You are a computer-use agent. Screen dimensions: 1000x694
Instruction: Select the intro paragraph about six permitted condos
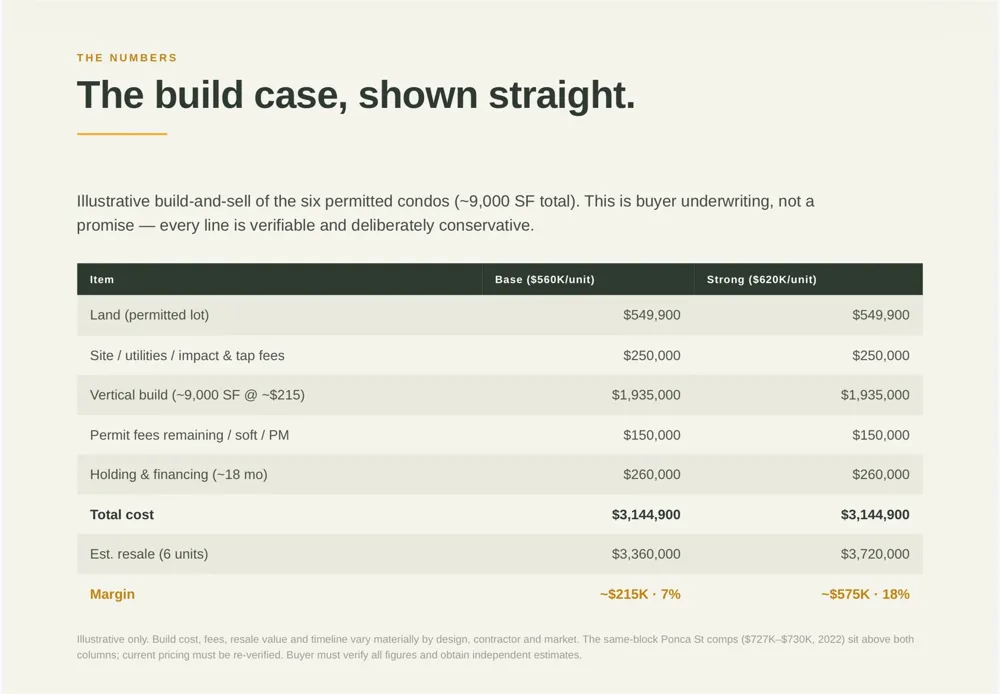click(x=446, y=213)
